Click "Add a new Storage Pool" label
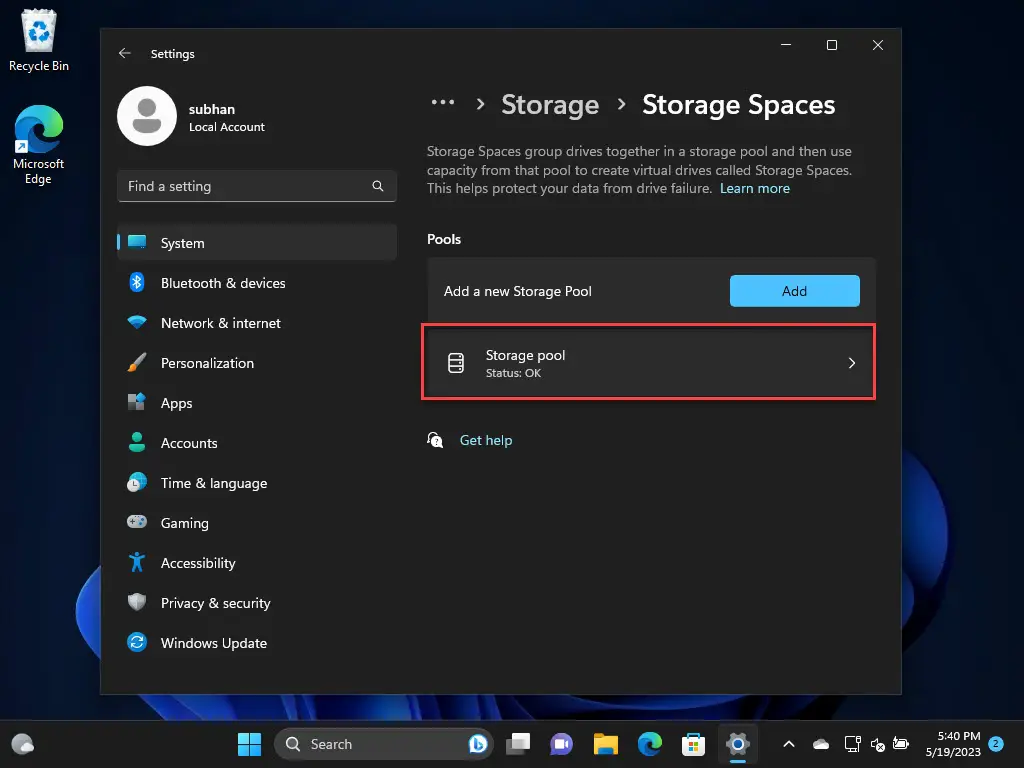Image resolution: width=1024 pixels, height=768 pixels. tap(518, 291)
